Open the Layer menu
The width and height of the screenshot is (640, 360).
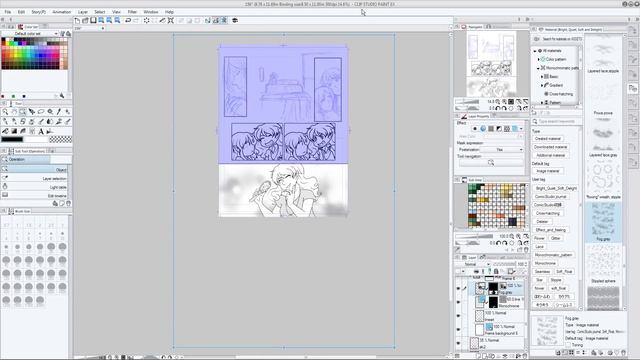[83, 12]
